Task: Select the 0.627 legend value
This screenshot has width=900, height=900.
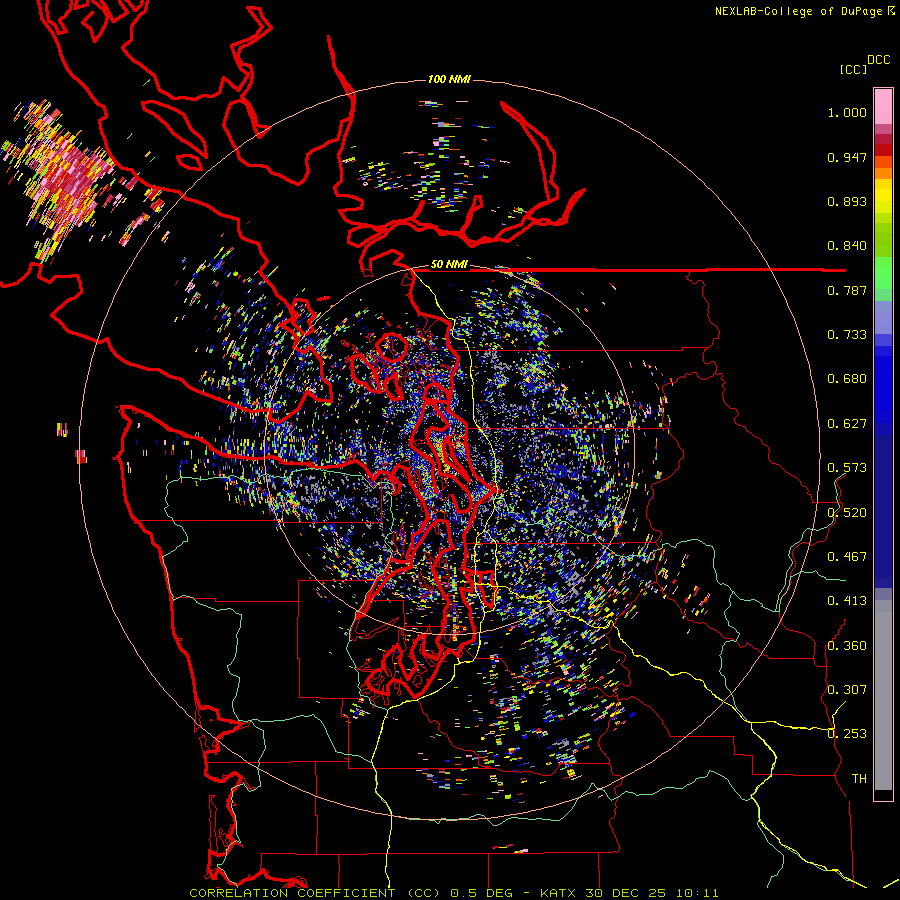Action: [x=847, y=424]
